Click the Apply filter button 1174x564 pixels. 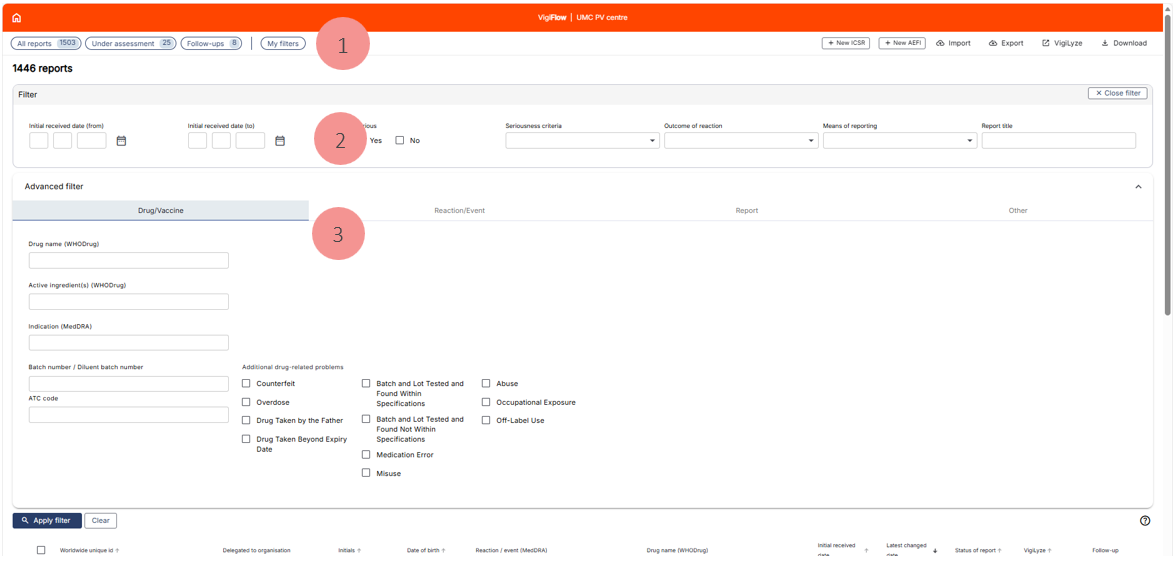coord(47,521)
